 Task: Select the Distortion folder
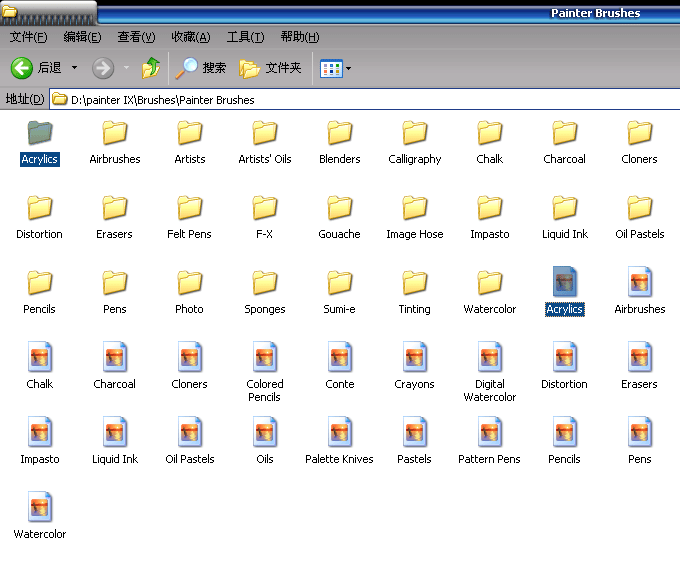pyautogui.click(x=39, y=218)
